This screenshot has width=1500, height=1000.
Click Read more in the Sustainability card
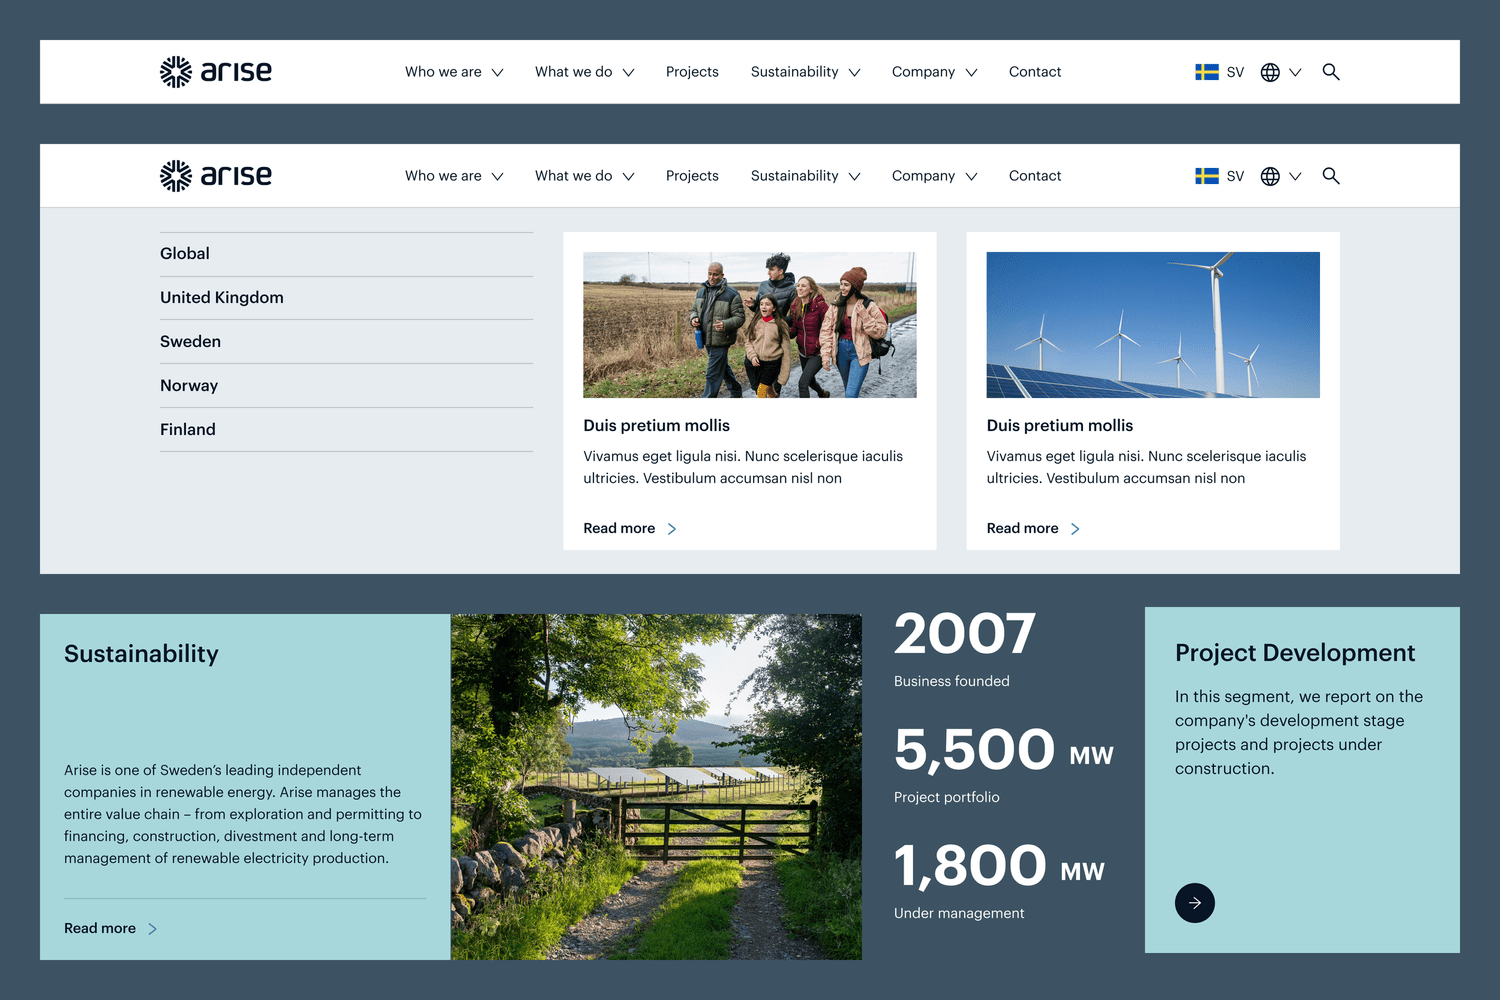[100, 929]
